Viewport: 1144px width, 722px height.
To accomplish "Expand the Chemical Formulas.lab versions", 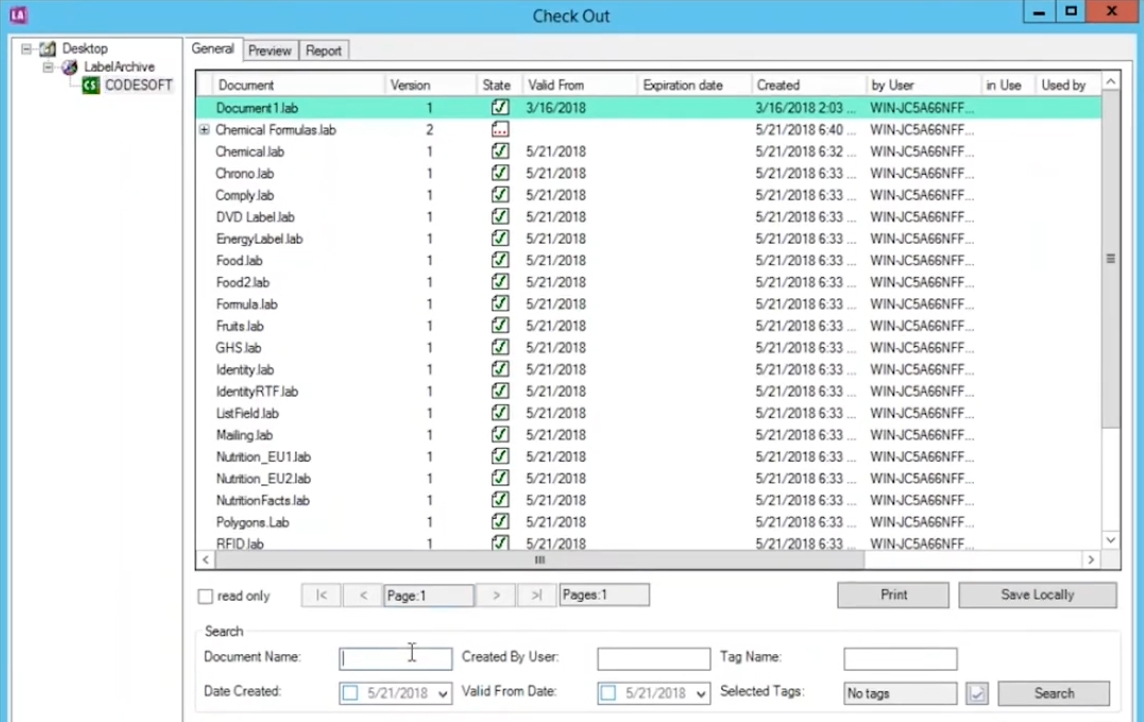I will click(204, 130).
